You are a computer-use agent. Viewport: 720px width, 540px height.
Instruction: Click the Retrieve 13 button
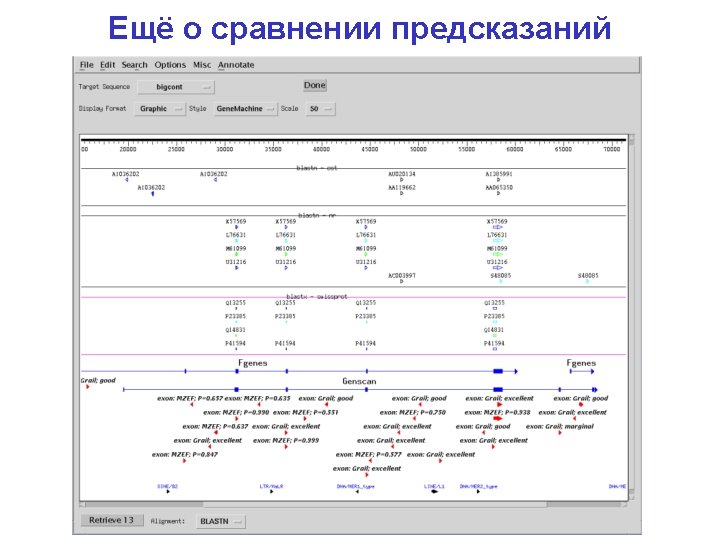click(111, 520)
